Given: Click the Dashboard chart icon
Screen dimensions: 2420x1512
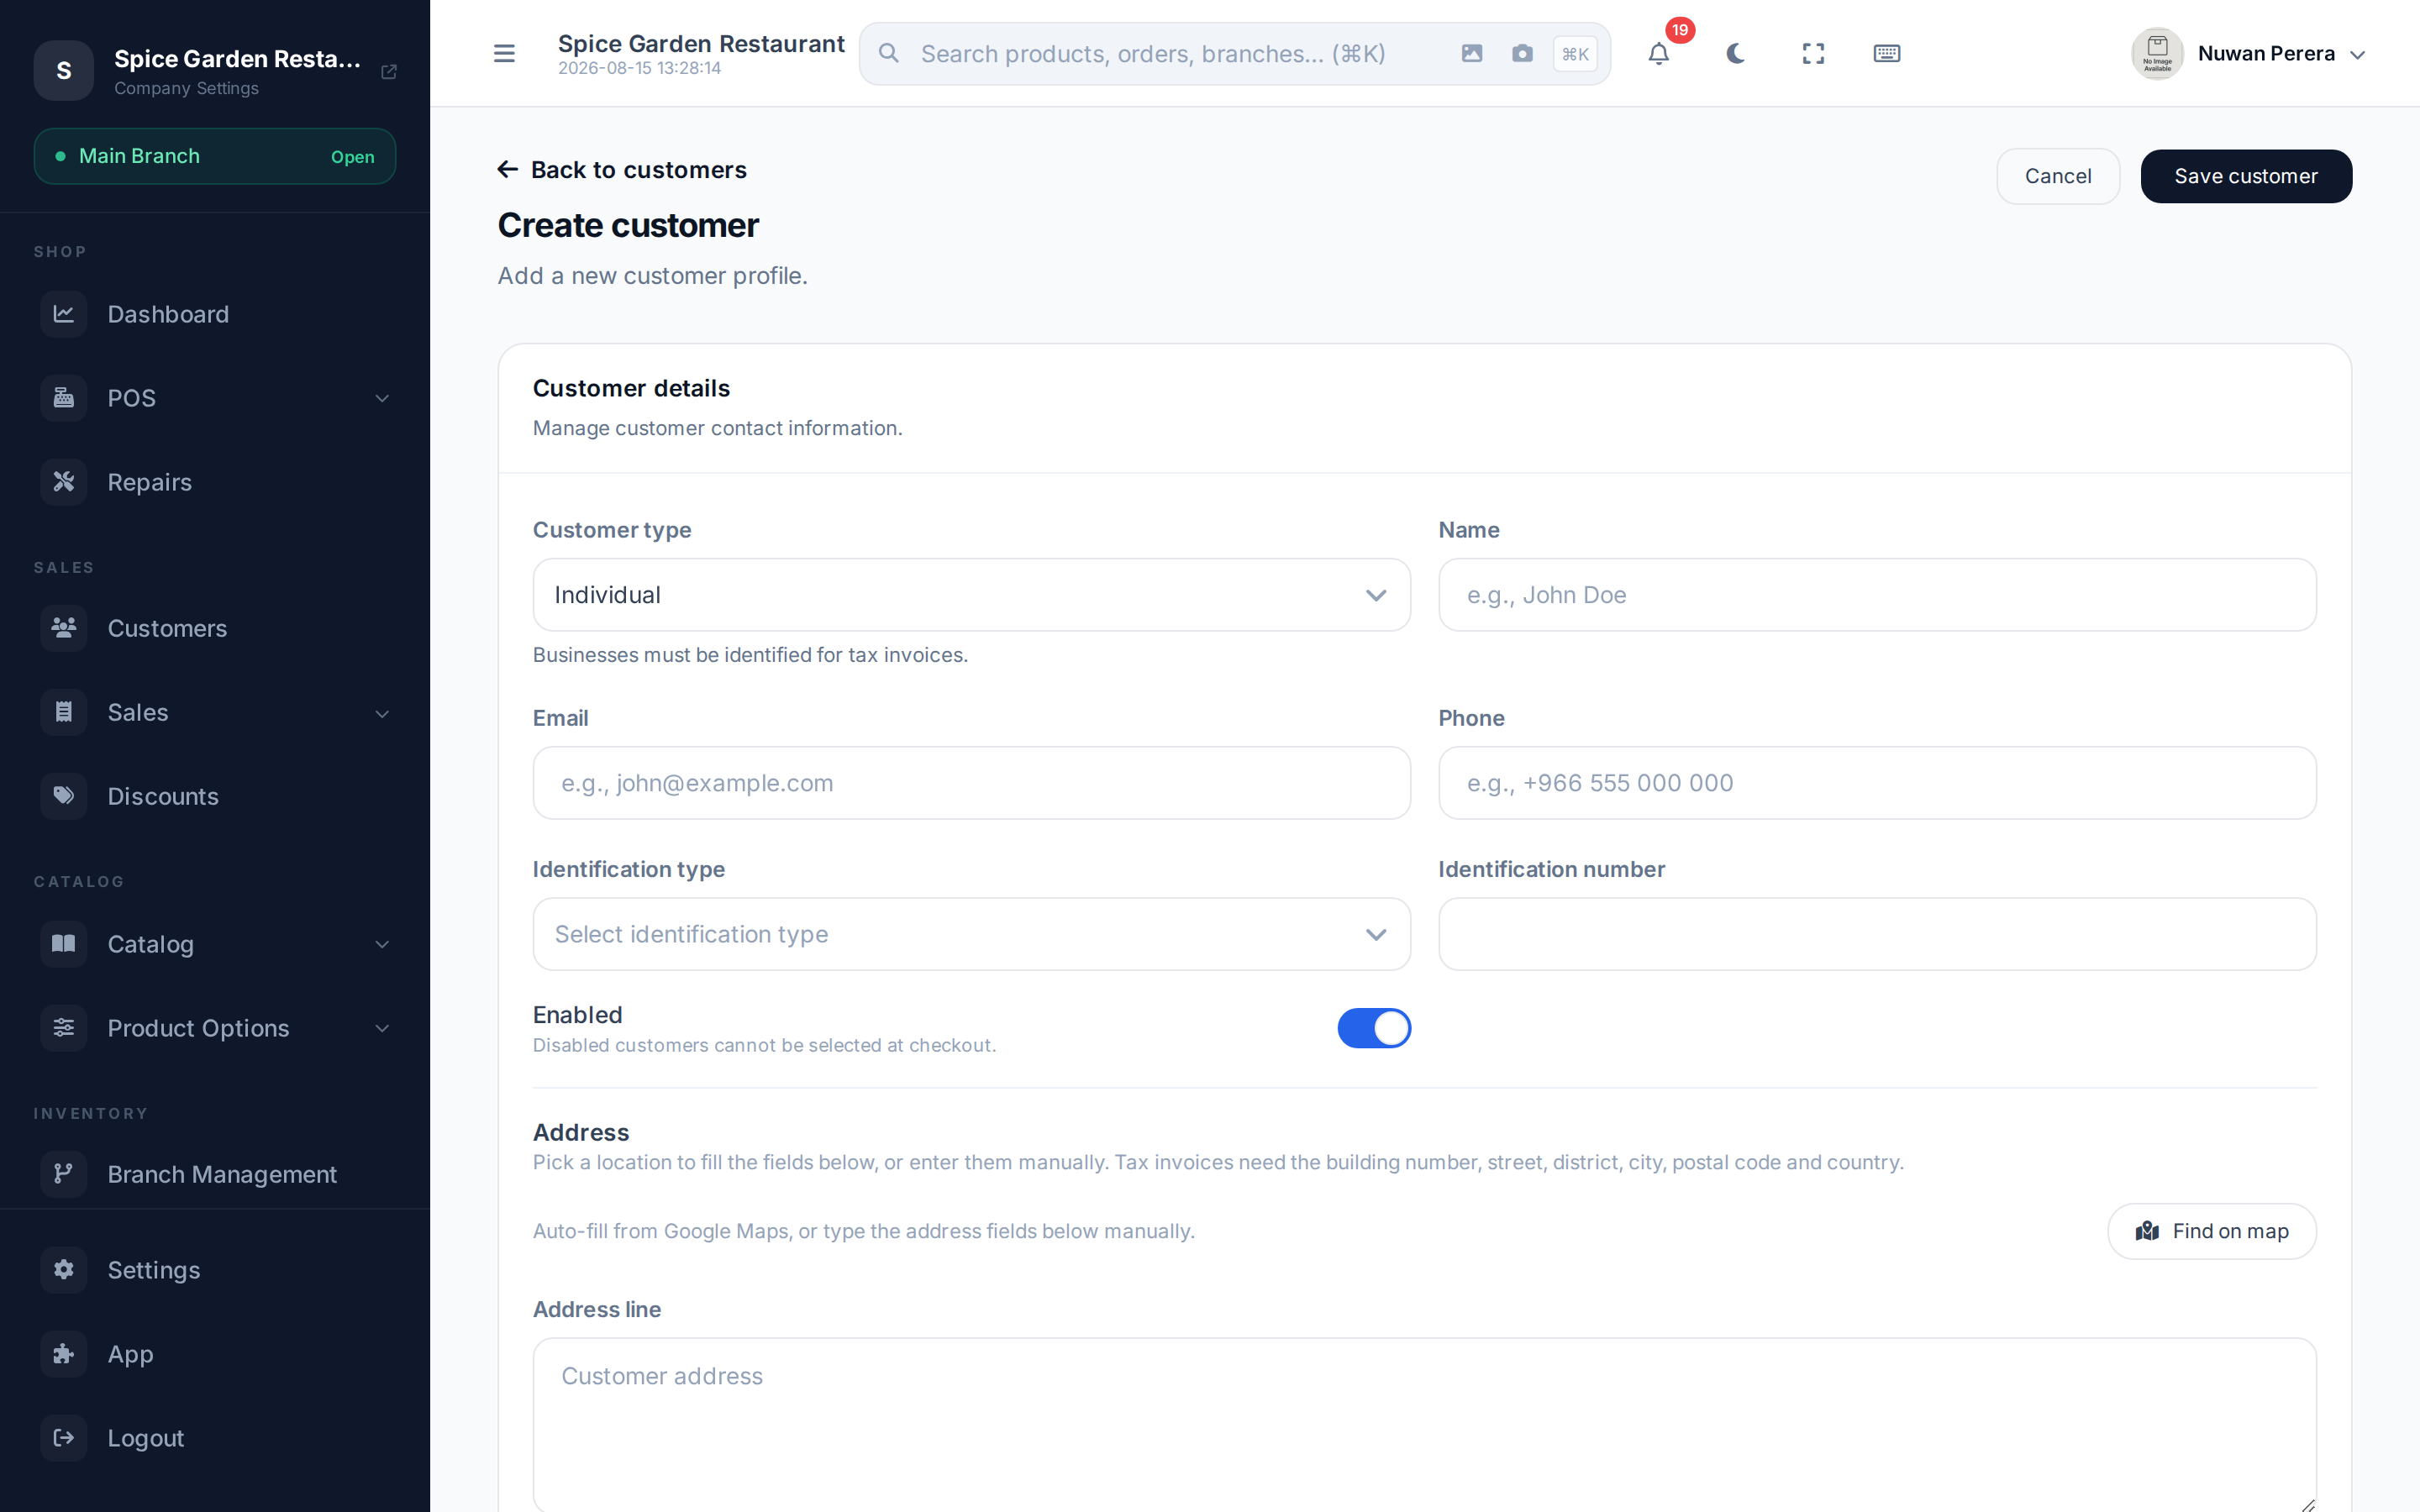Looking at the screenshot, I should coord(64,314).
